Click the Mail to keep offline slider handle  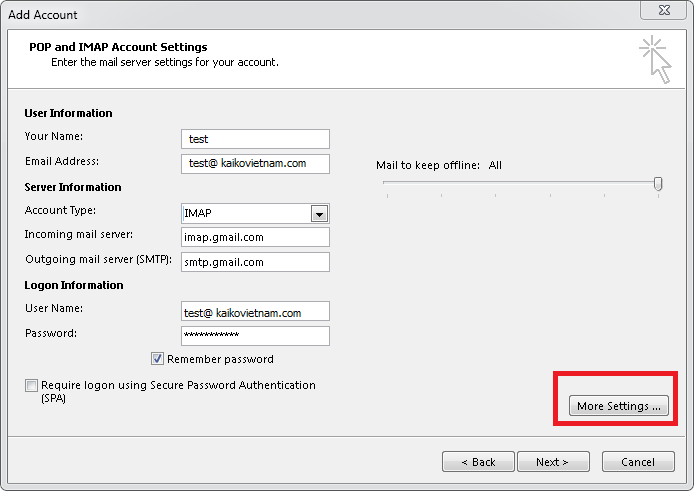(658, 183)
